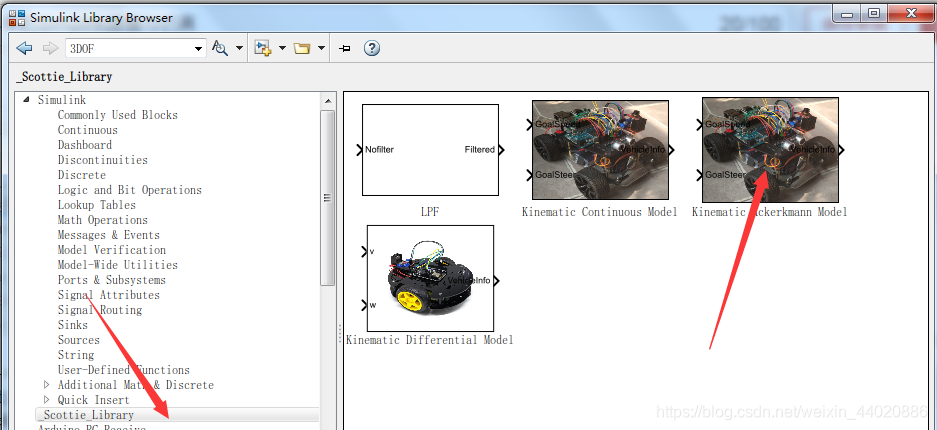The height and width of the screenshot is (430, 937).
Task: Select Model-Wide Utilities library
Action: click(118, 265)
